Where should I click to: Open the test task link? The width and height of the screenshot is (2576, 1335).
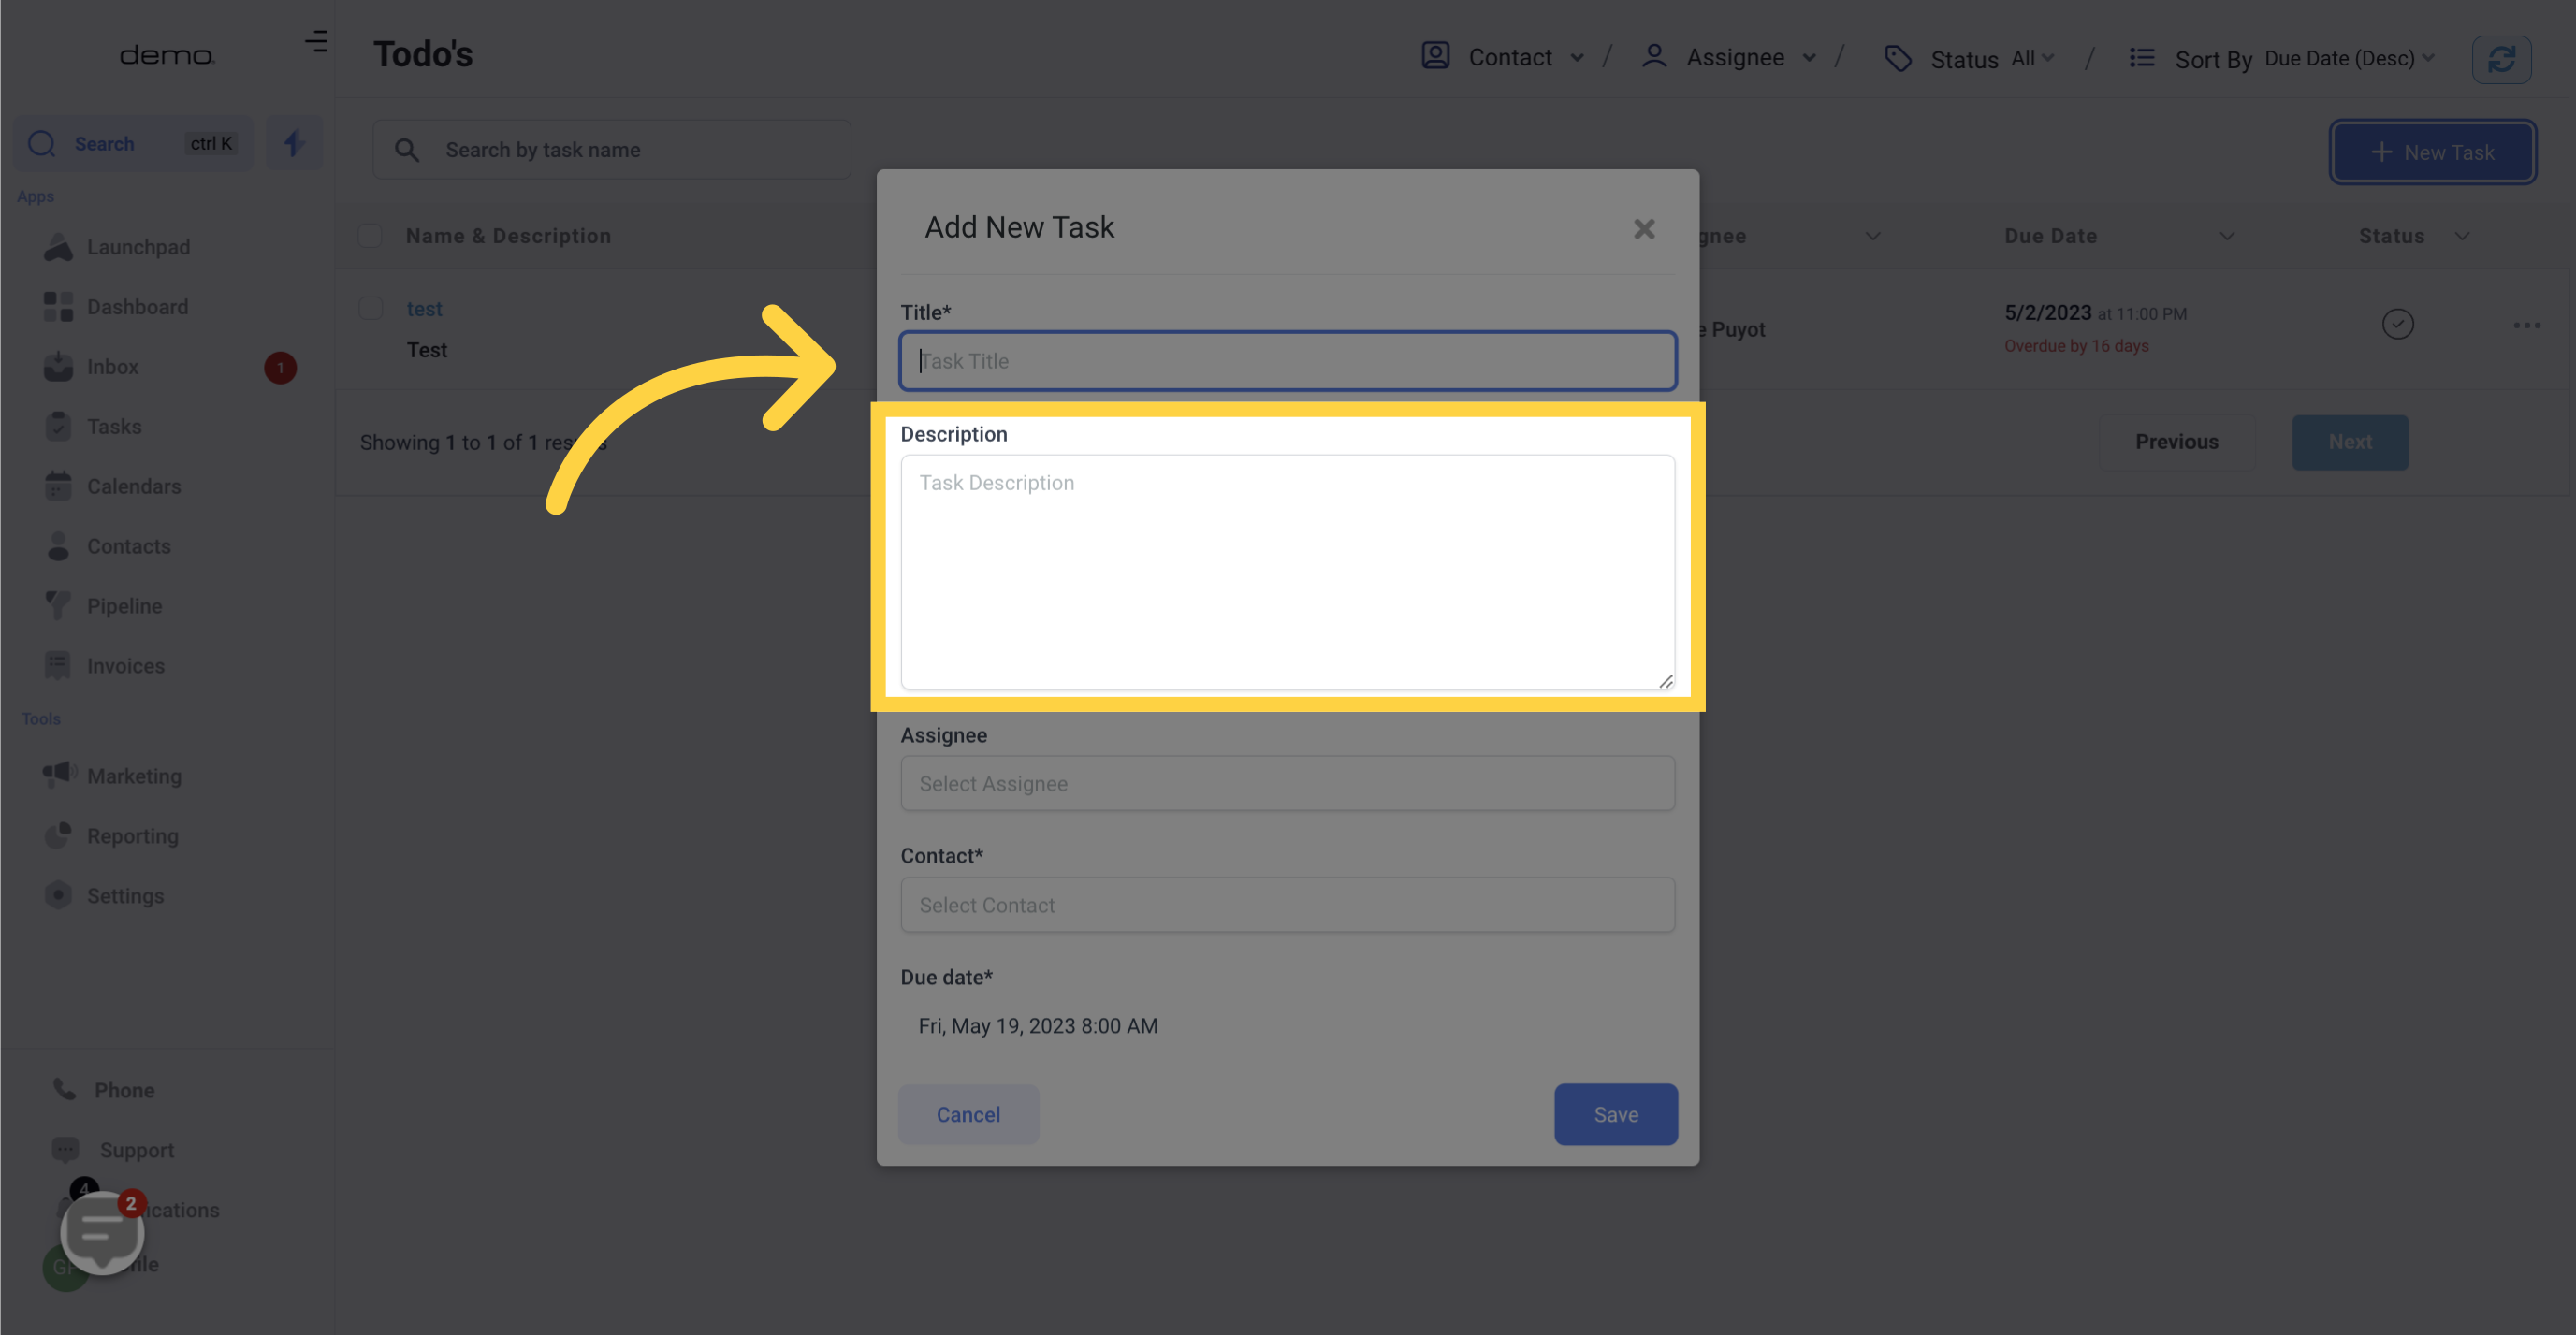tap(424, 309)
